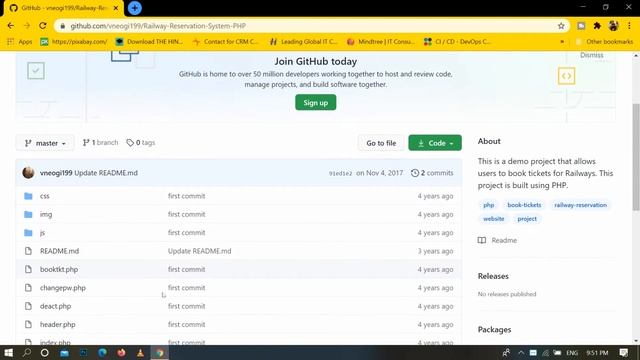
Task: Open VLC media player from taskbar
Action: click(x=140, y=353)
